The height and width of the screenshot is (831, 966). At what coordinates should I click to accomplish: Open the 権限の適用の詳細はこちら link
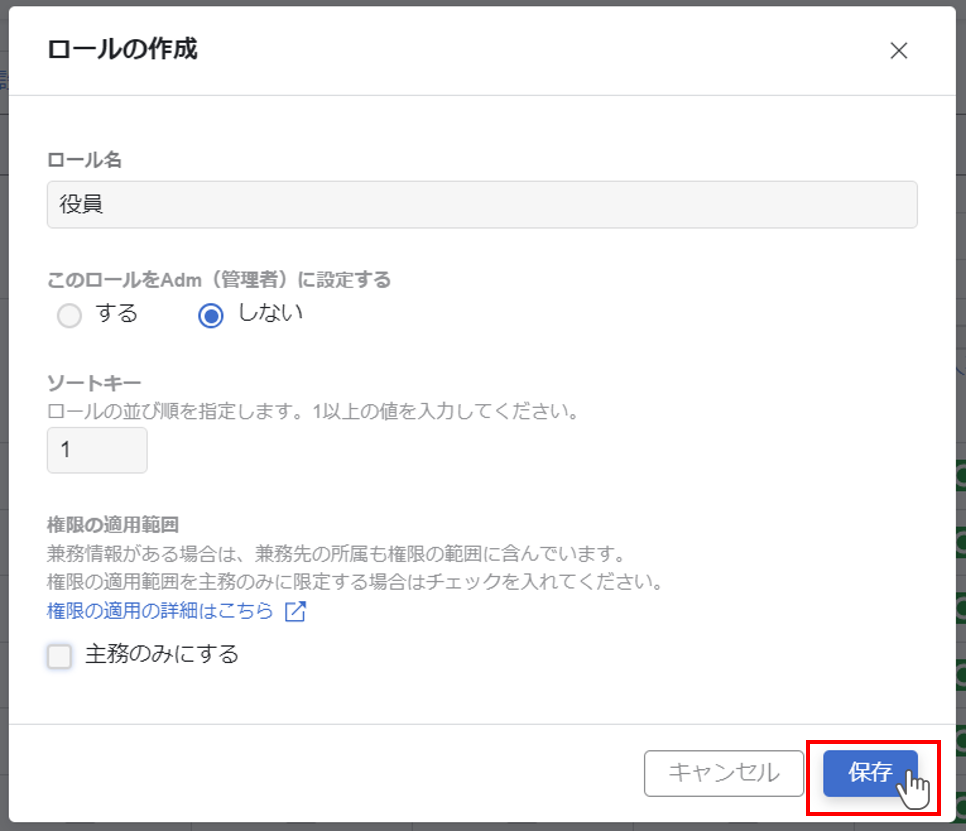(x=160, y=610)
